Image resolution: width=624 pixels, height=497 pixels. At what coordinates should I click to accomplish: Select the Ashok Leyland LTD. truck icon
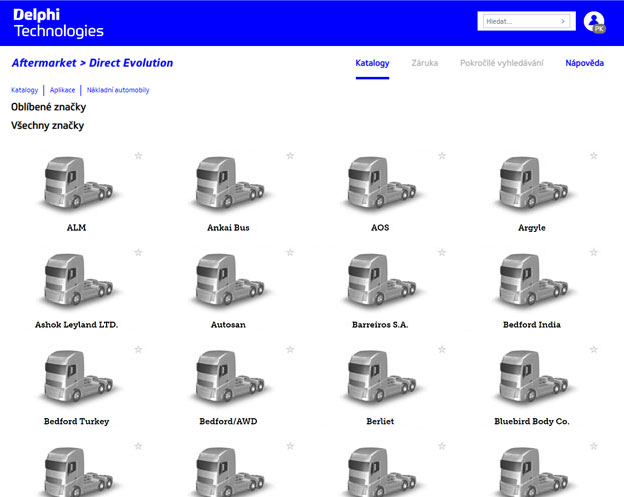[x=78, y=279]
